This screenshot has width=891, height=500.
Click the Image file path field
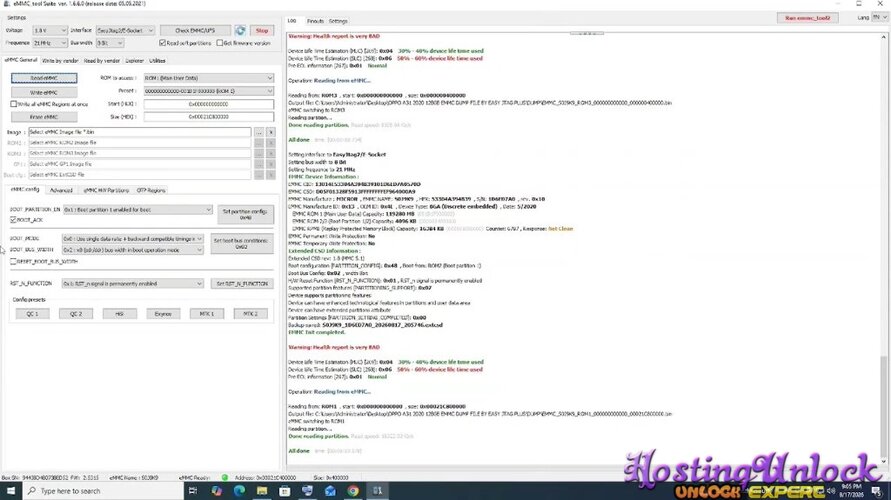pos(139,132)
